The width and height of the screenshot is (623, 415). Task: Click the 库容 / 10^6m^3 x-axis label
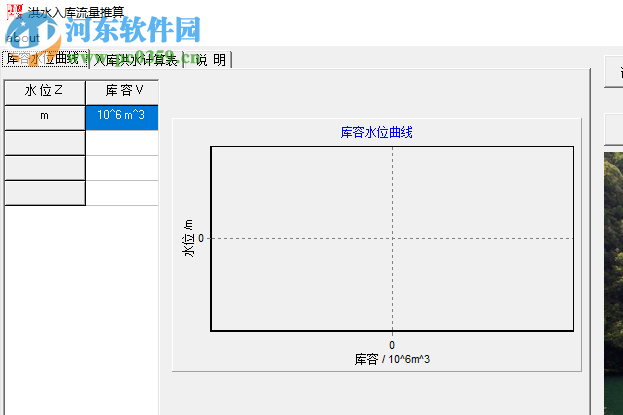tap(392, 359)
